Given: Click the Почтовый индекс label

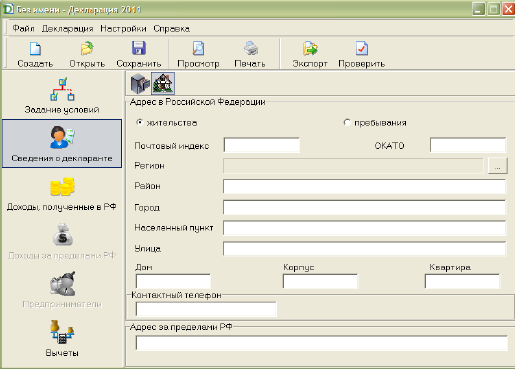Looking at the screenshot, I should (172, 146).
